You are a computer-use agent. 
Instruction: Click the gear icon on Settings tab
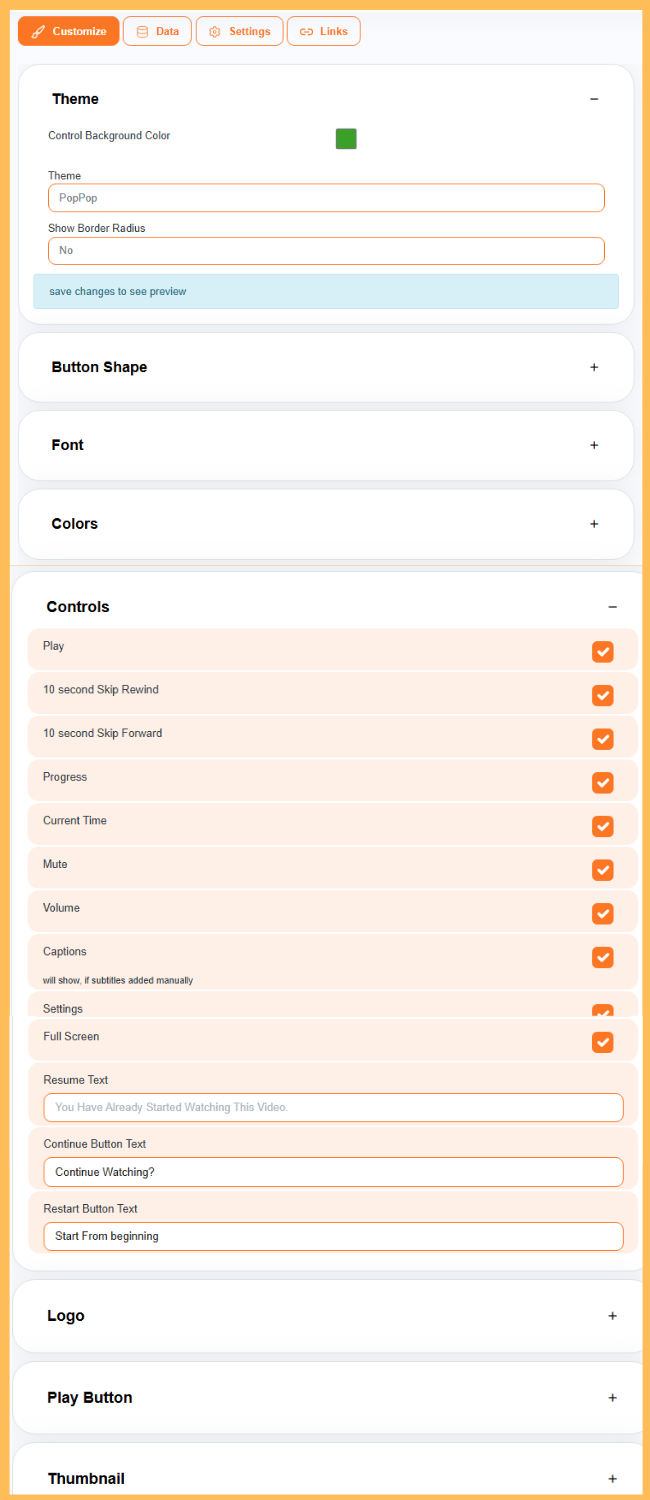click(x=214, y=32)
